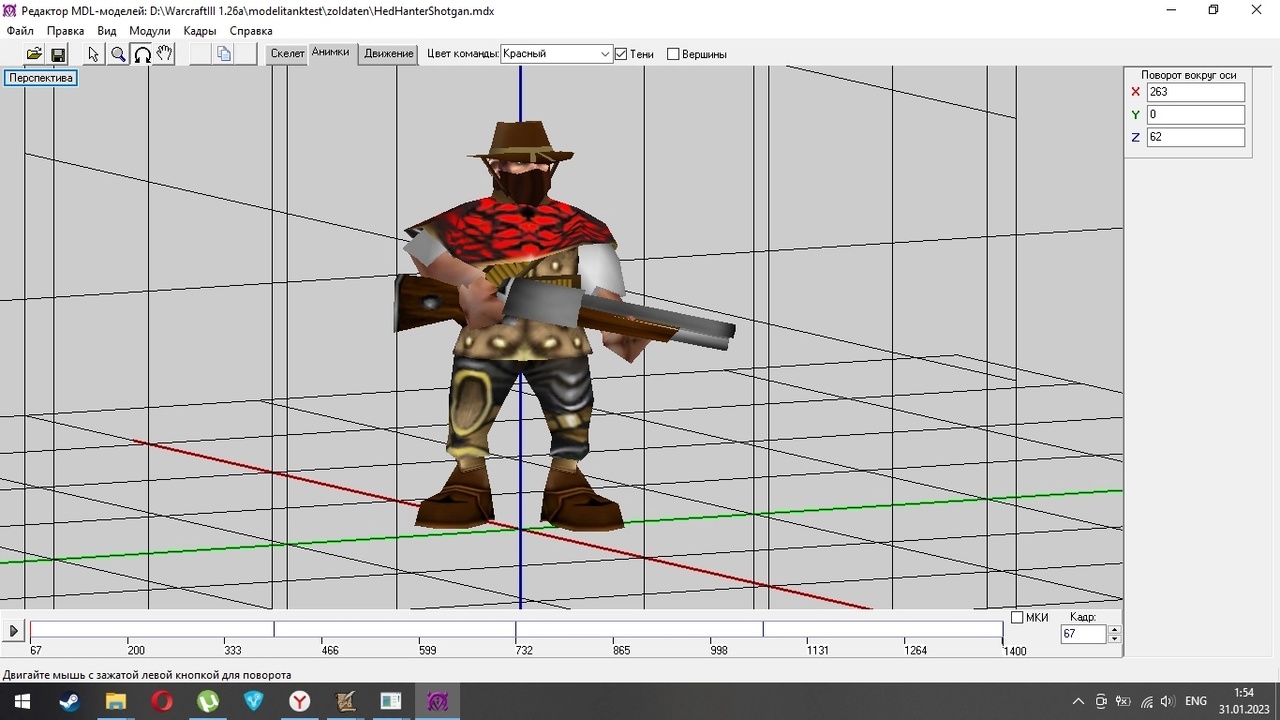Open the Модули menu

click(x=149, y=31)
